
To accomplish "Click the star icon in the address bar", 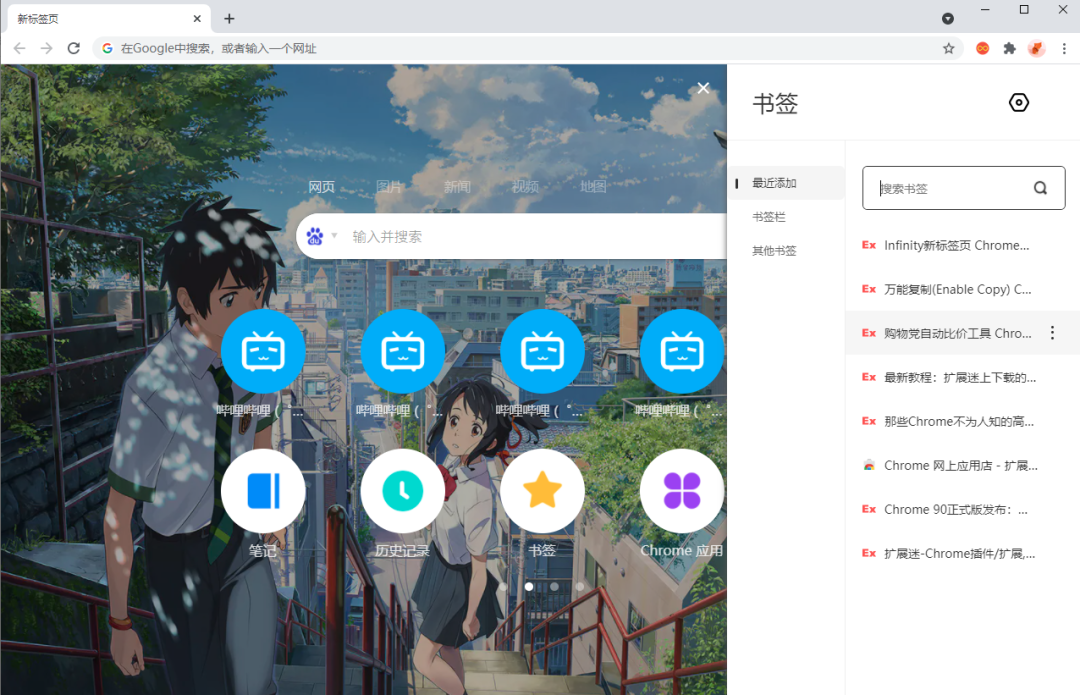I will (x=949, y=48).
